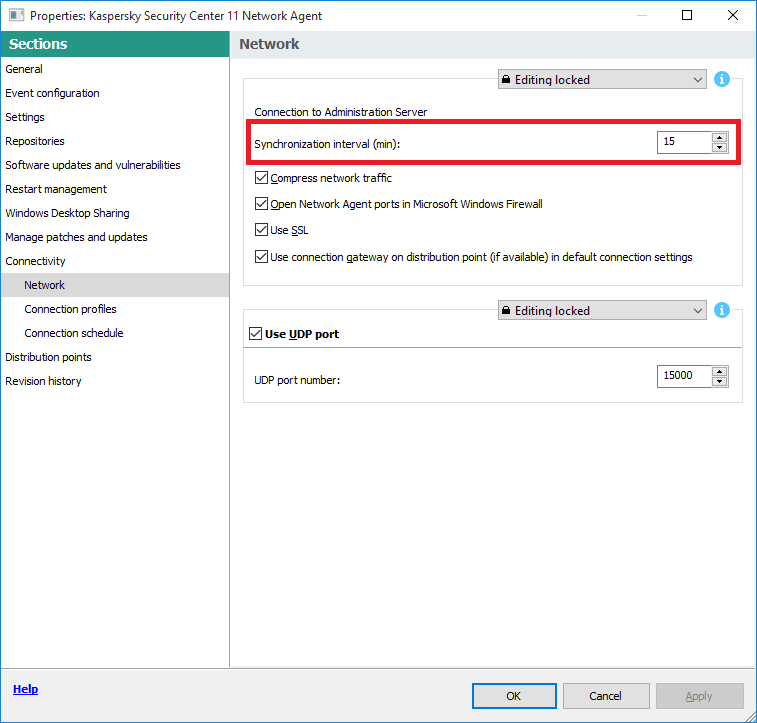This screenshot has height=723, width=757.
Task: Disable the Use SSL checkbox
Action: coord(261,229)
